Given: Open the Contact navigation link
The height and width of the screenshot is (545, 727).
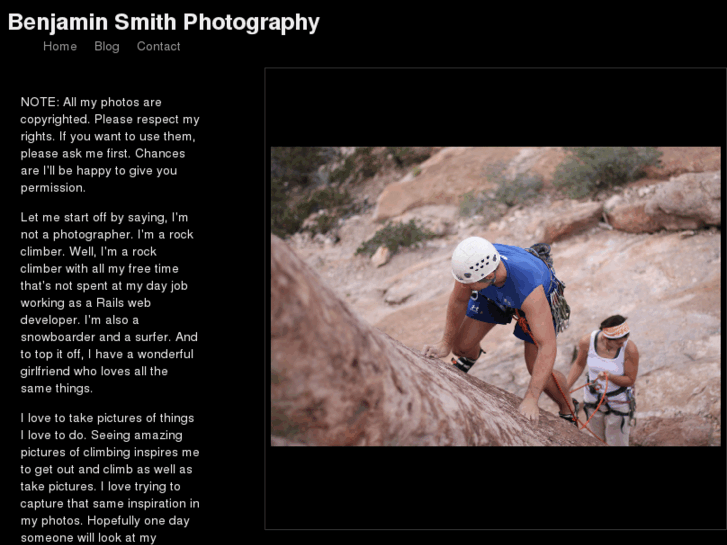Looking at the screenshot, I should (x=158, y=46).
